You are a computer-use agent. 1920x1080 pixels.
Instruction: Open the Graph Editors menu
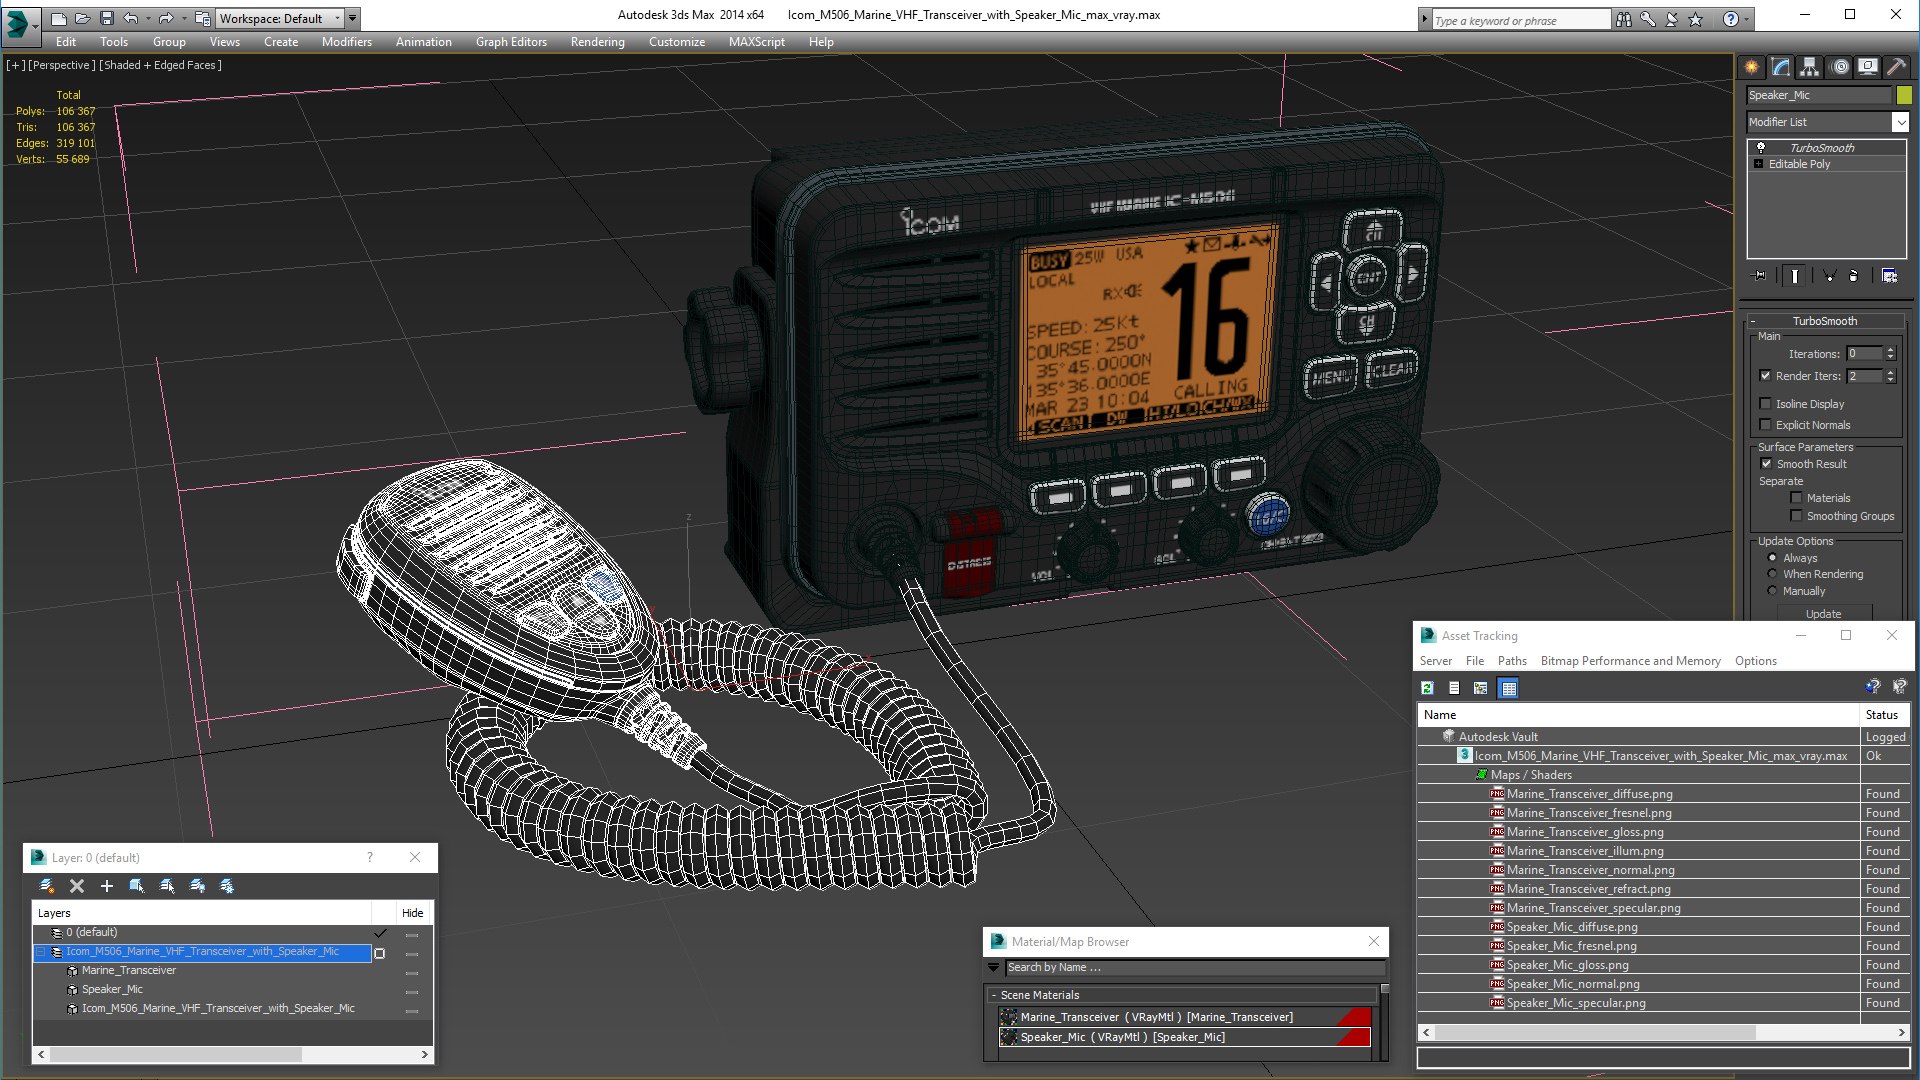511,42
